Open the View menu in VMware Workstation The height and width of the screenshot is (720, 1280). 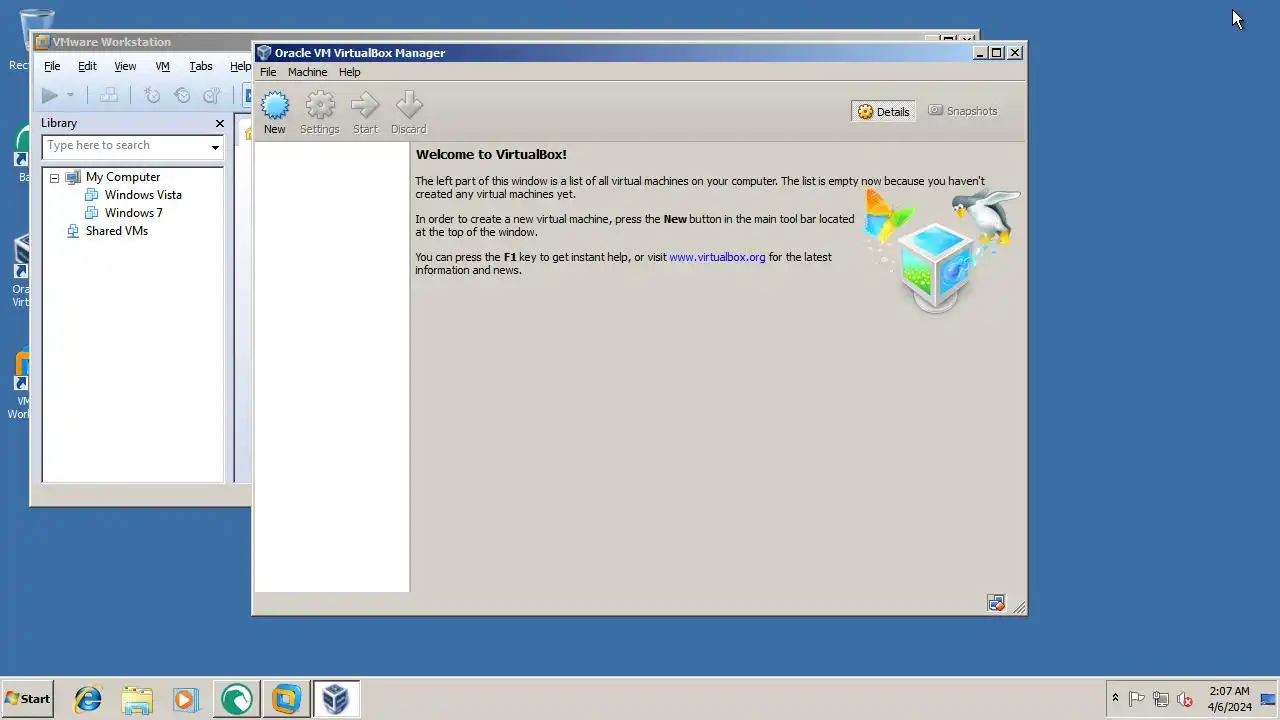tap(125, 66)
